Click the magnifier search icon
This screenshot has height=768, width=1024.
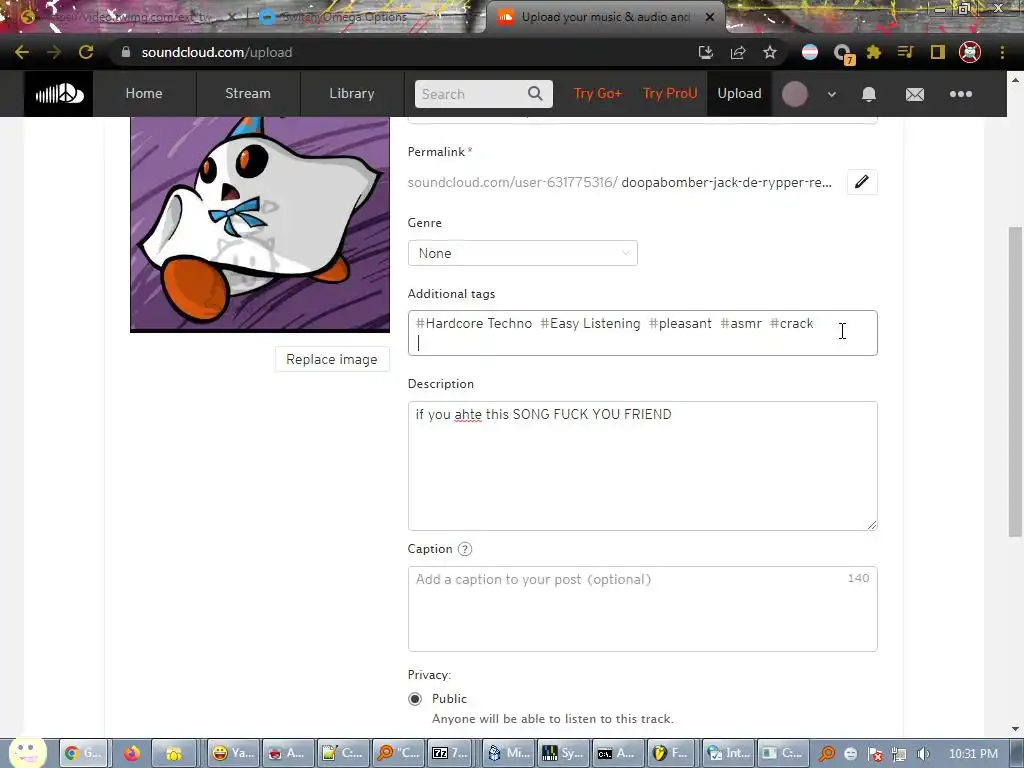[536, 94]
